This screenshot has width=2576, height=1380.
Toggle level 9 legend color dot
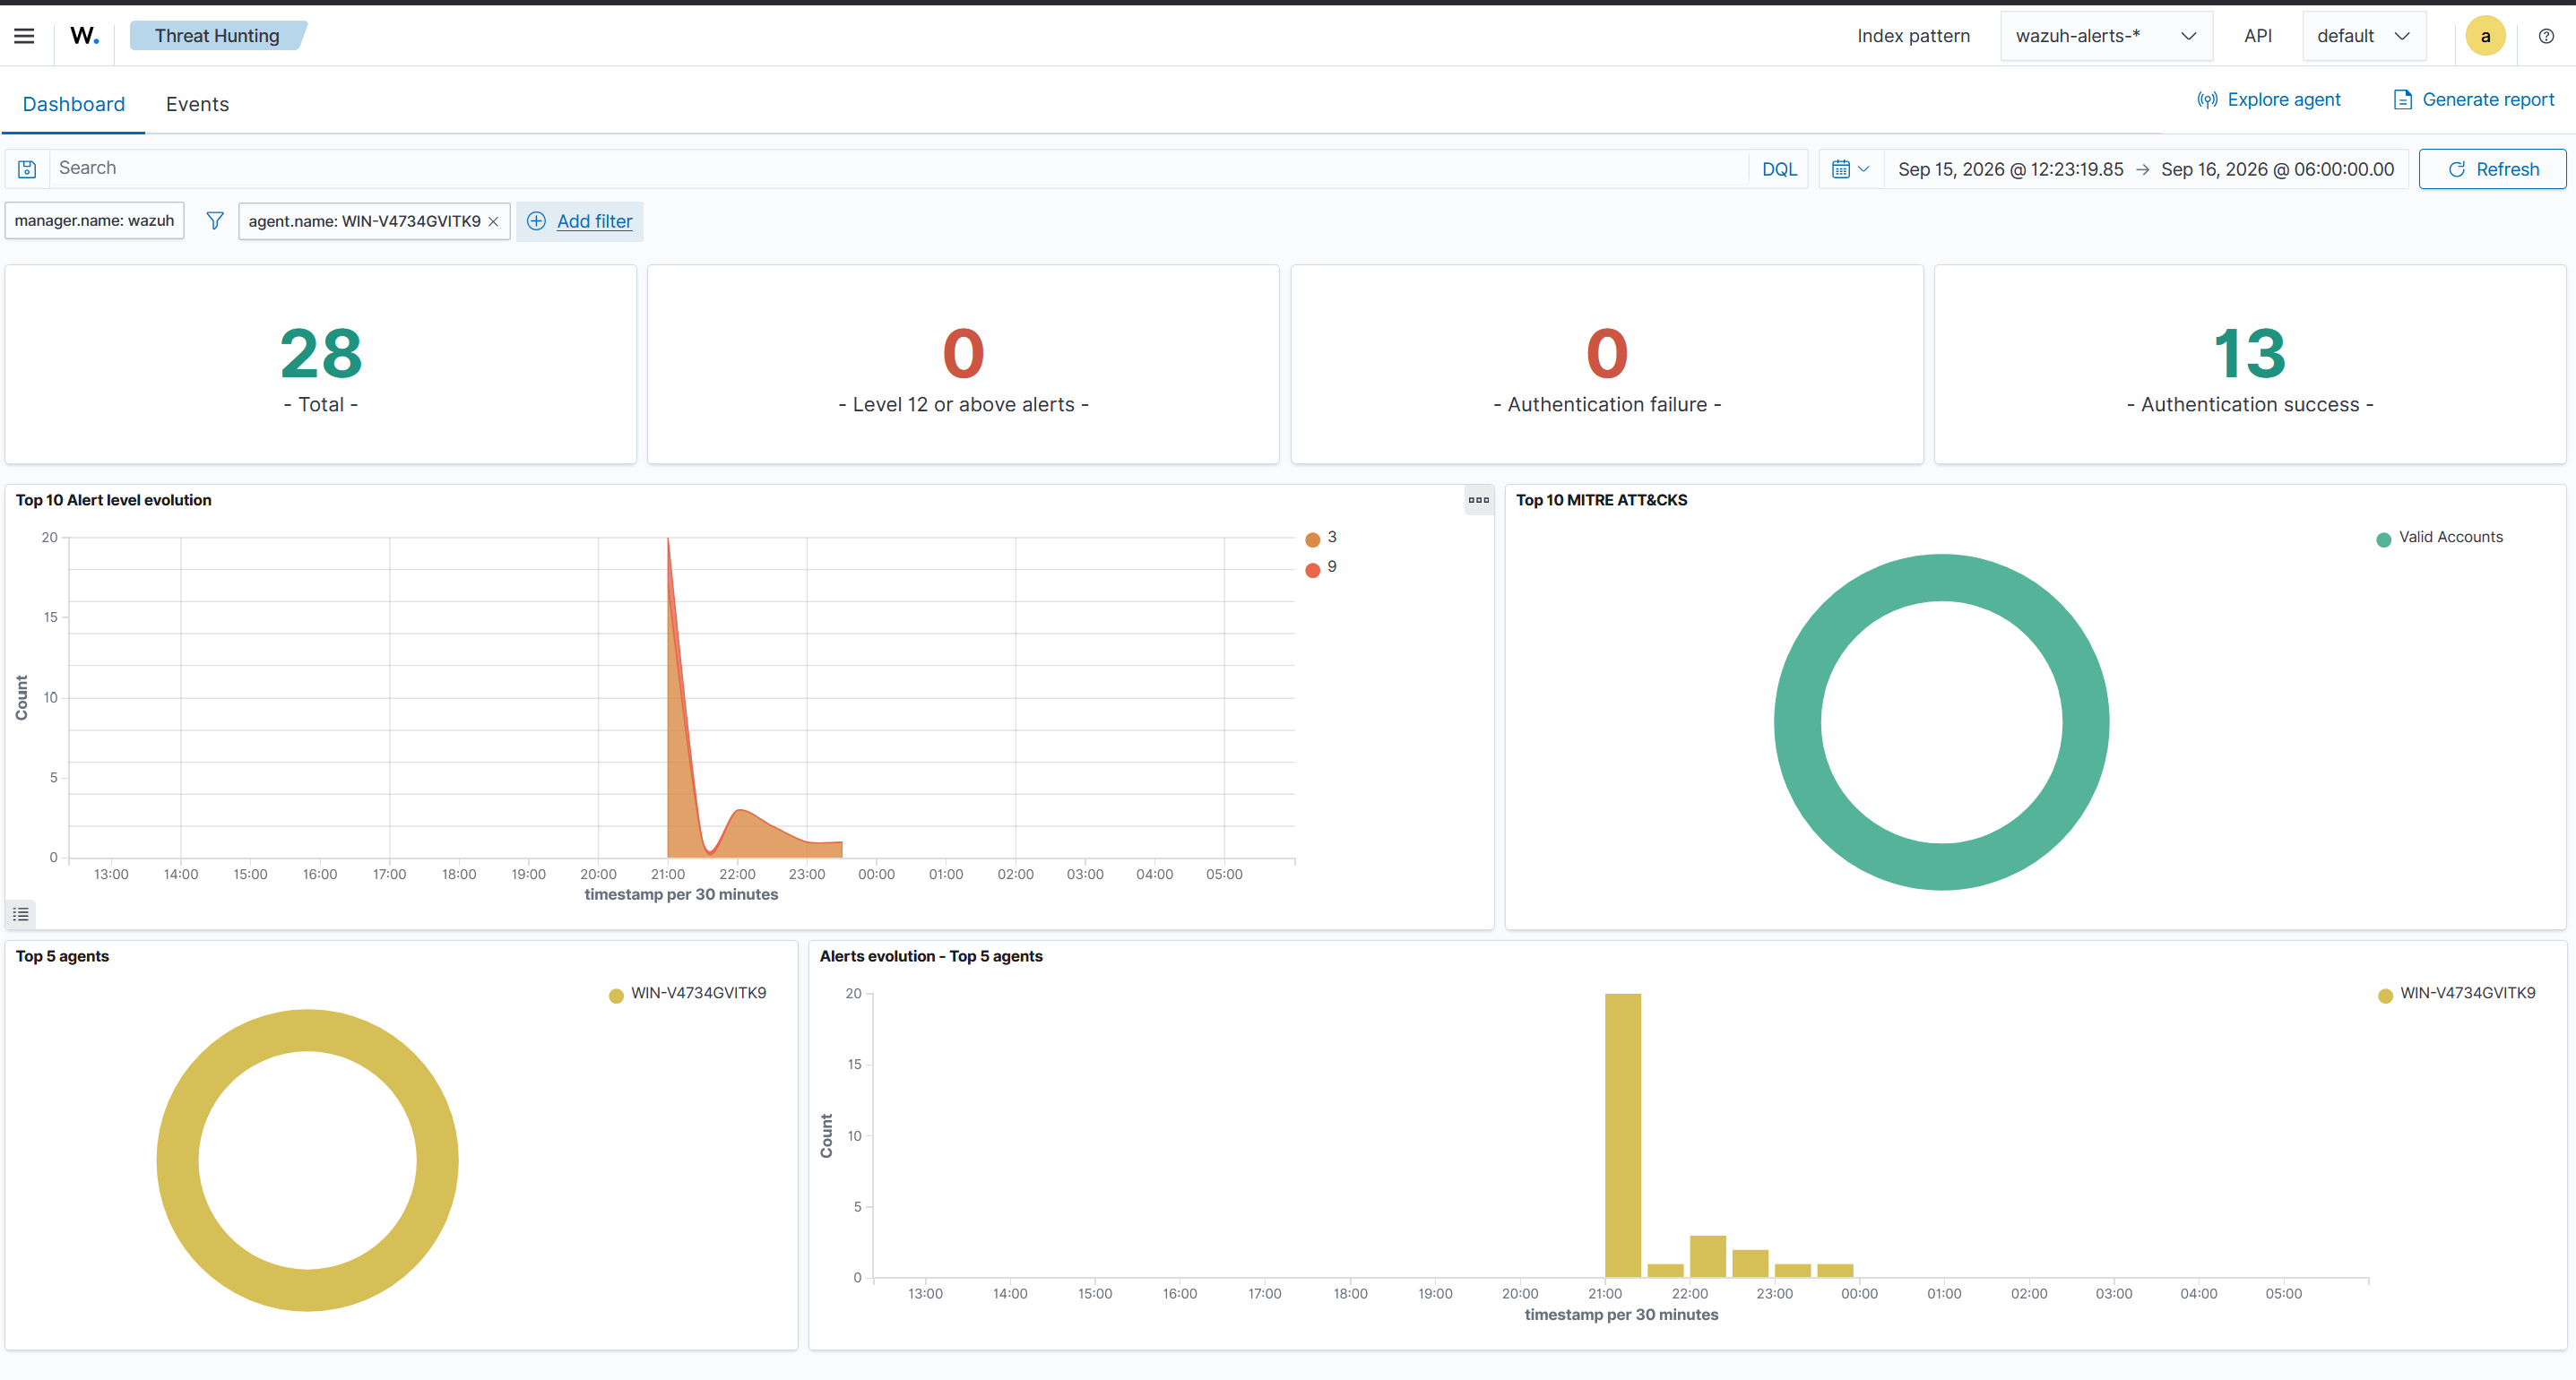1312,570
